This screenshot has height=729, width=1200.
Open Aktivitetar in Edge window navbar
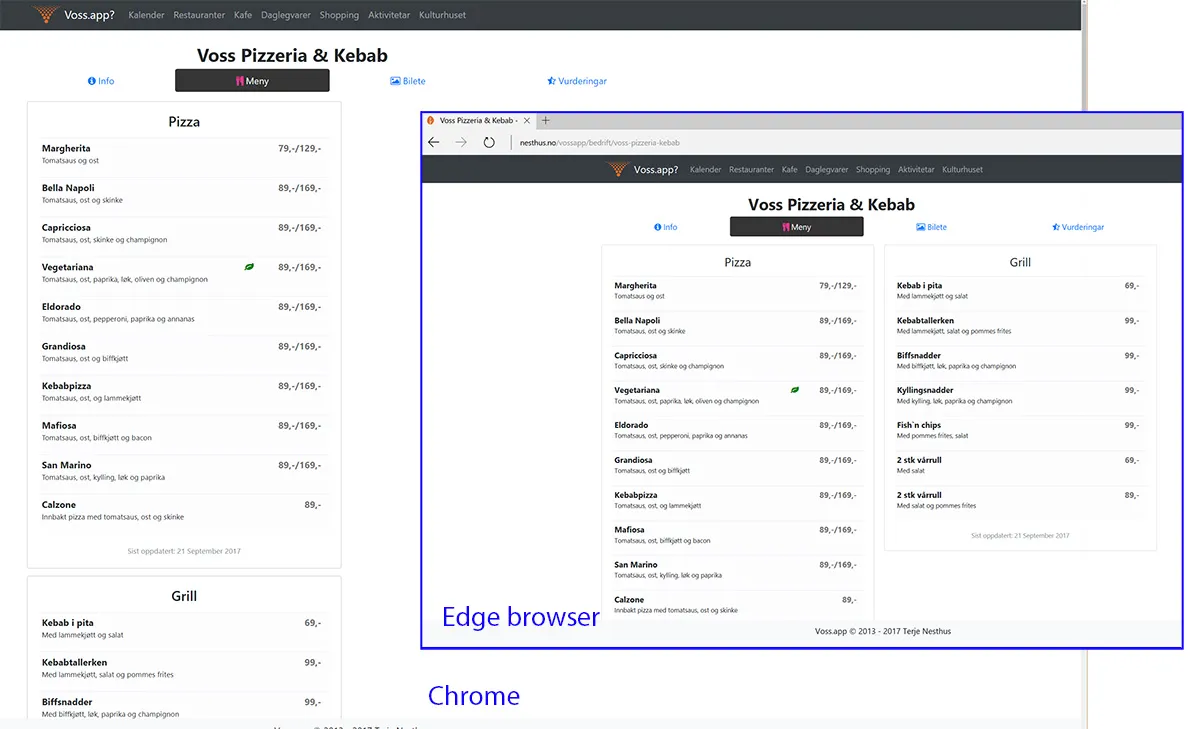[x=916, y=170]
